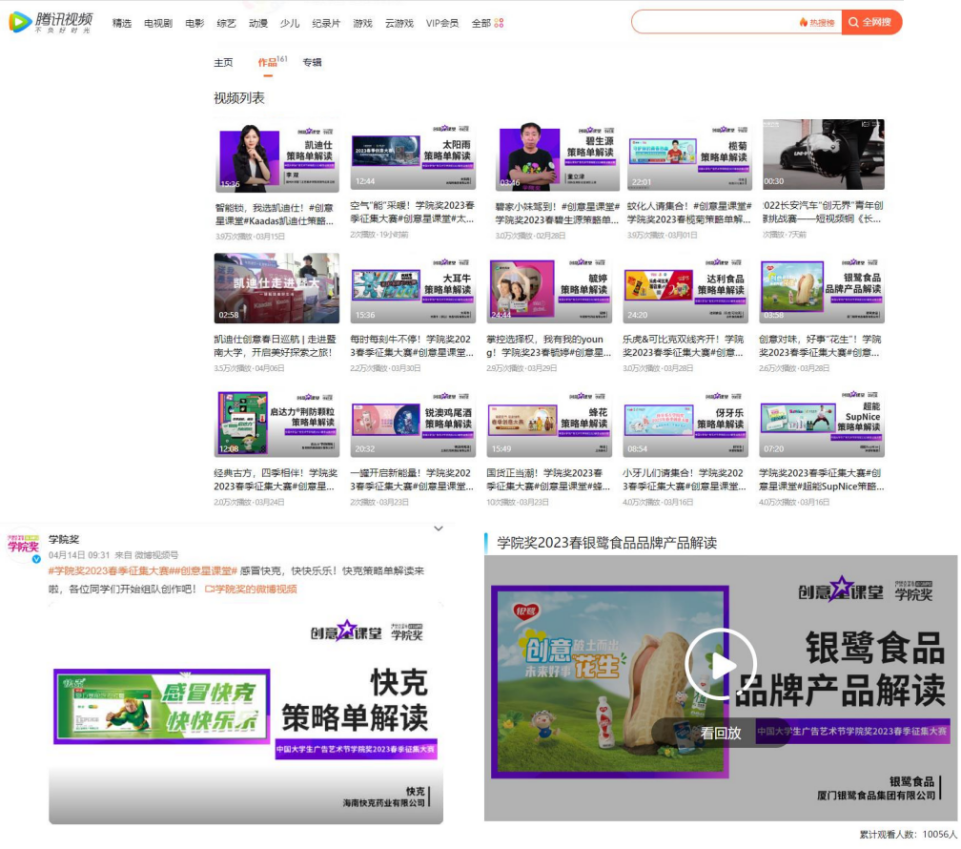Open the 银鹭食品品牌产品解读 list thumbnail
961x849 pixels.
822,288
